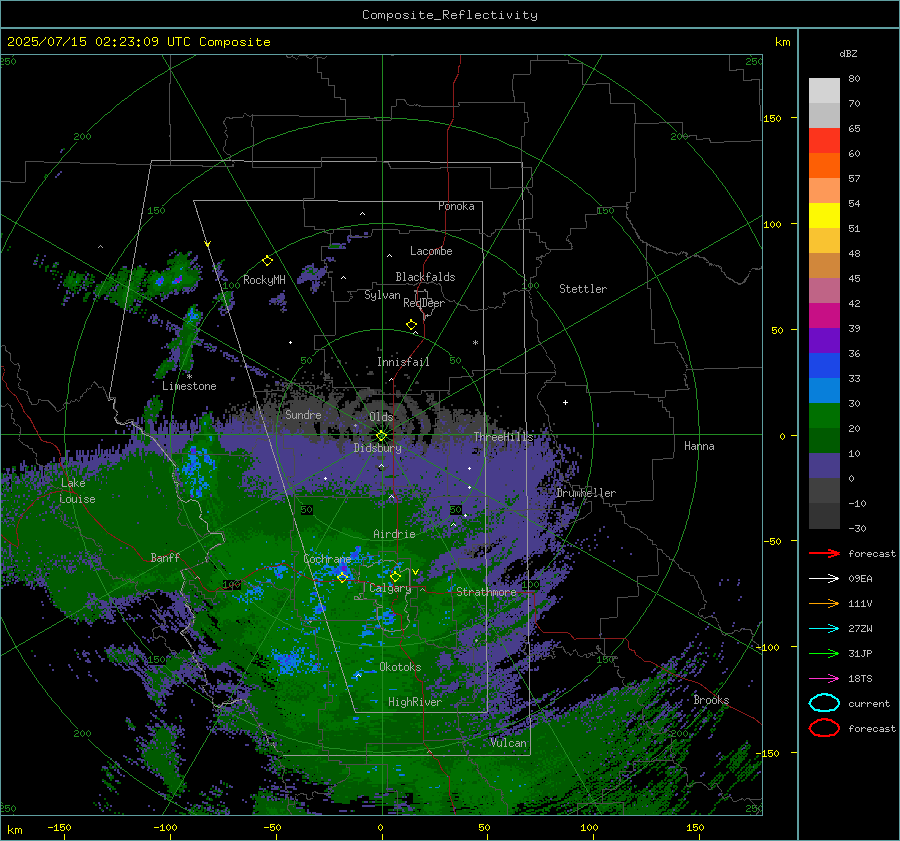
Task: Click the RedDeer label on map
Action: tap(424, 303)
